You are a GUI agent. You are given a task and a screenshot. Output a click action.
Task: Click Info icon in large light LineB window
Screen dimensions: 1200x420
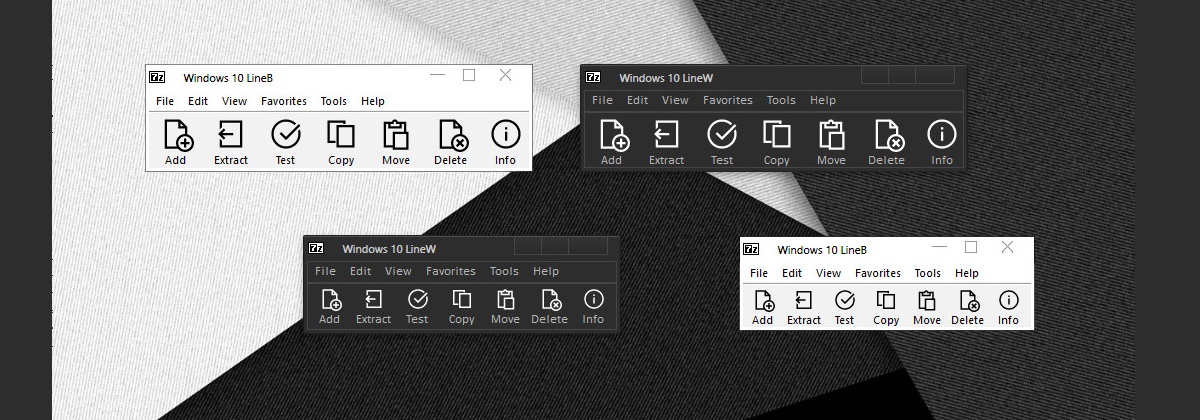(506, 134)
